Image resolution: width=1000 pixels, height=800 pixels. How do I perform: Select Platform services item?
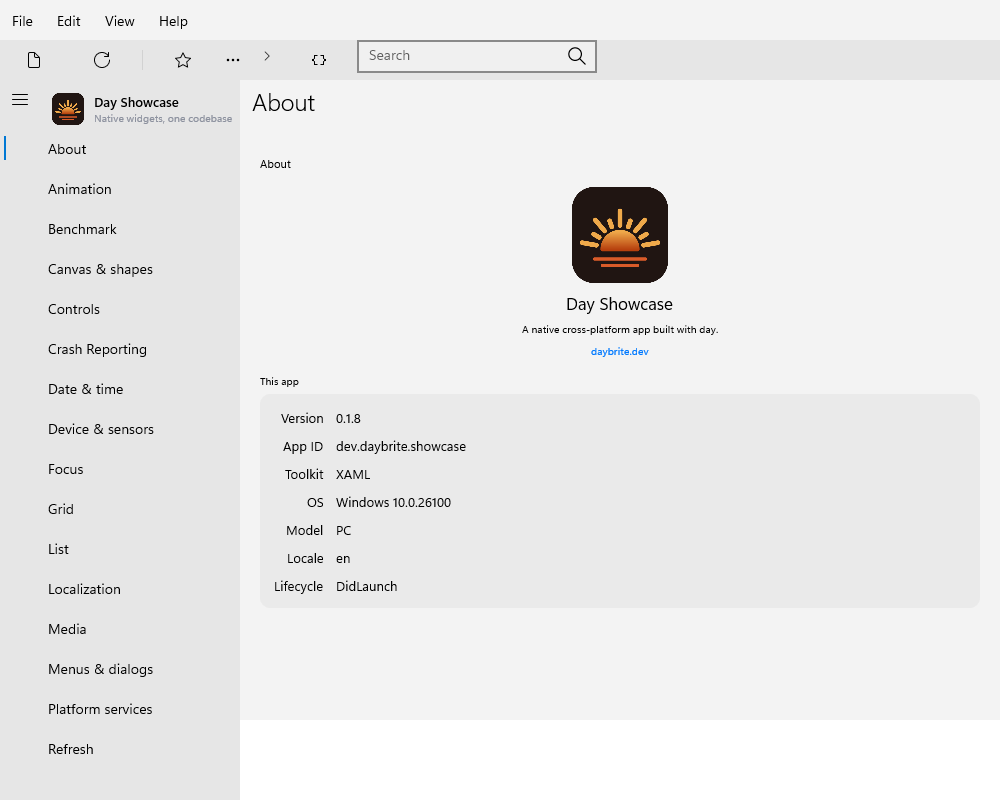[120, 709]
